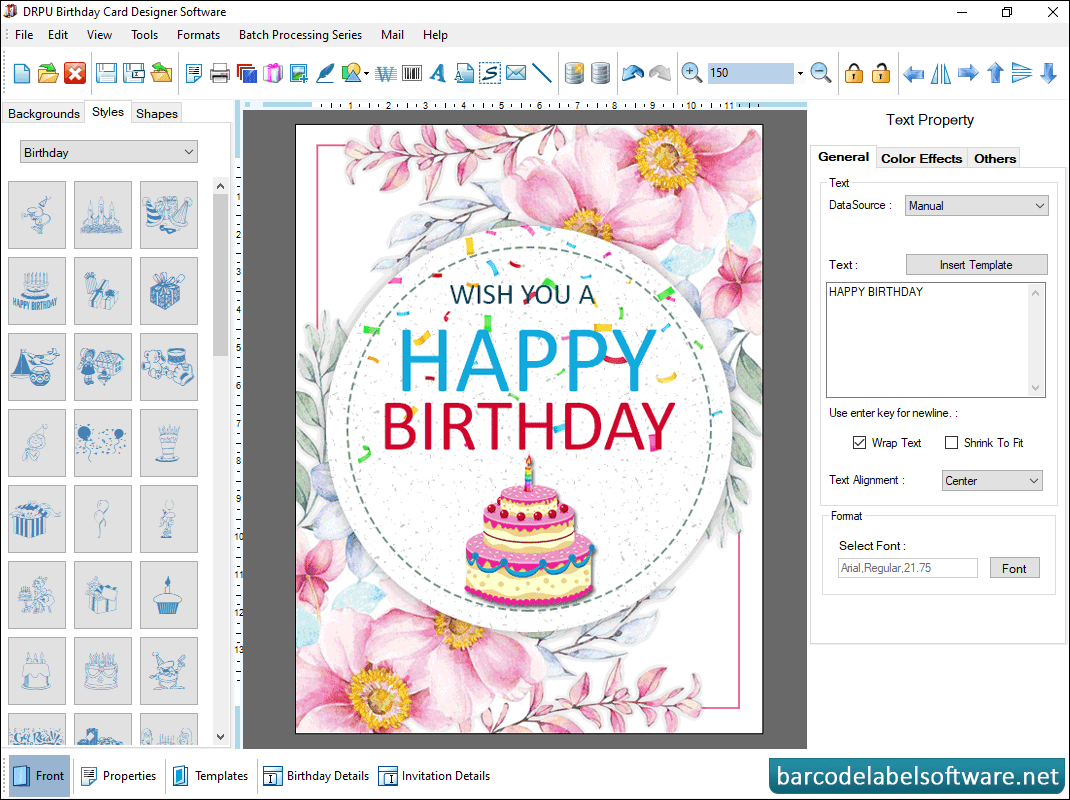1070x800 pixels.
Task: Click the Font button
Action: pos(1015,568)
